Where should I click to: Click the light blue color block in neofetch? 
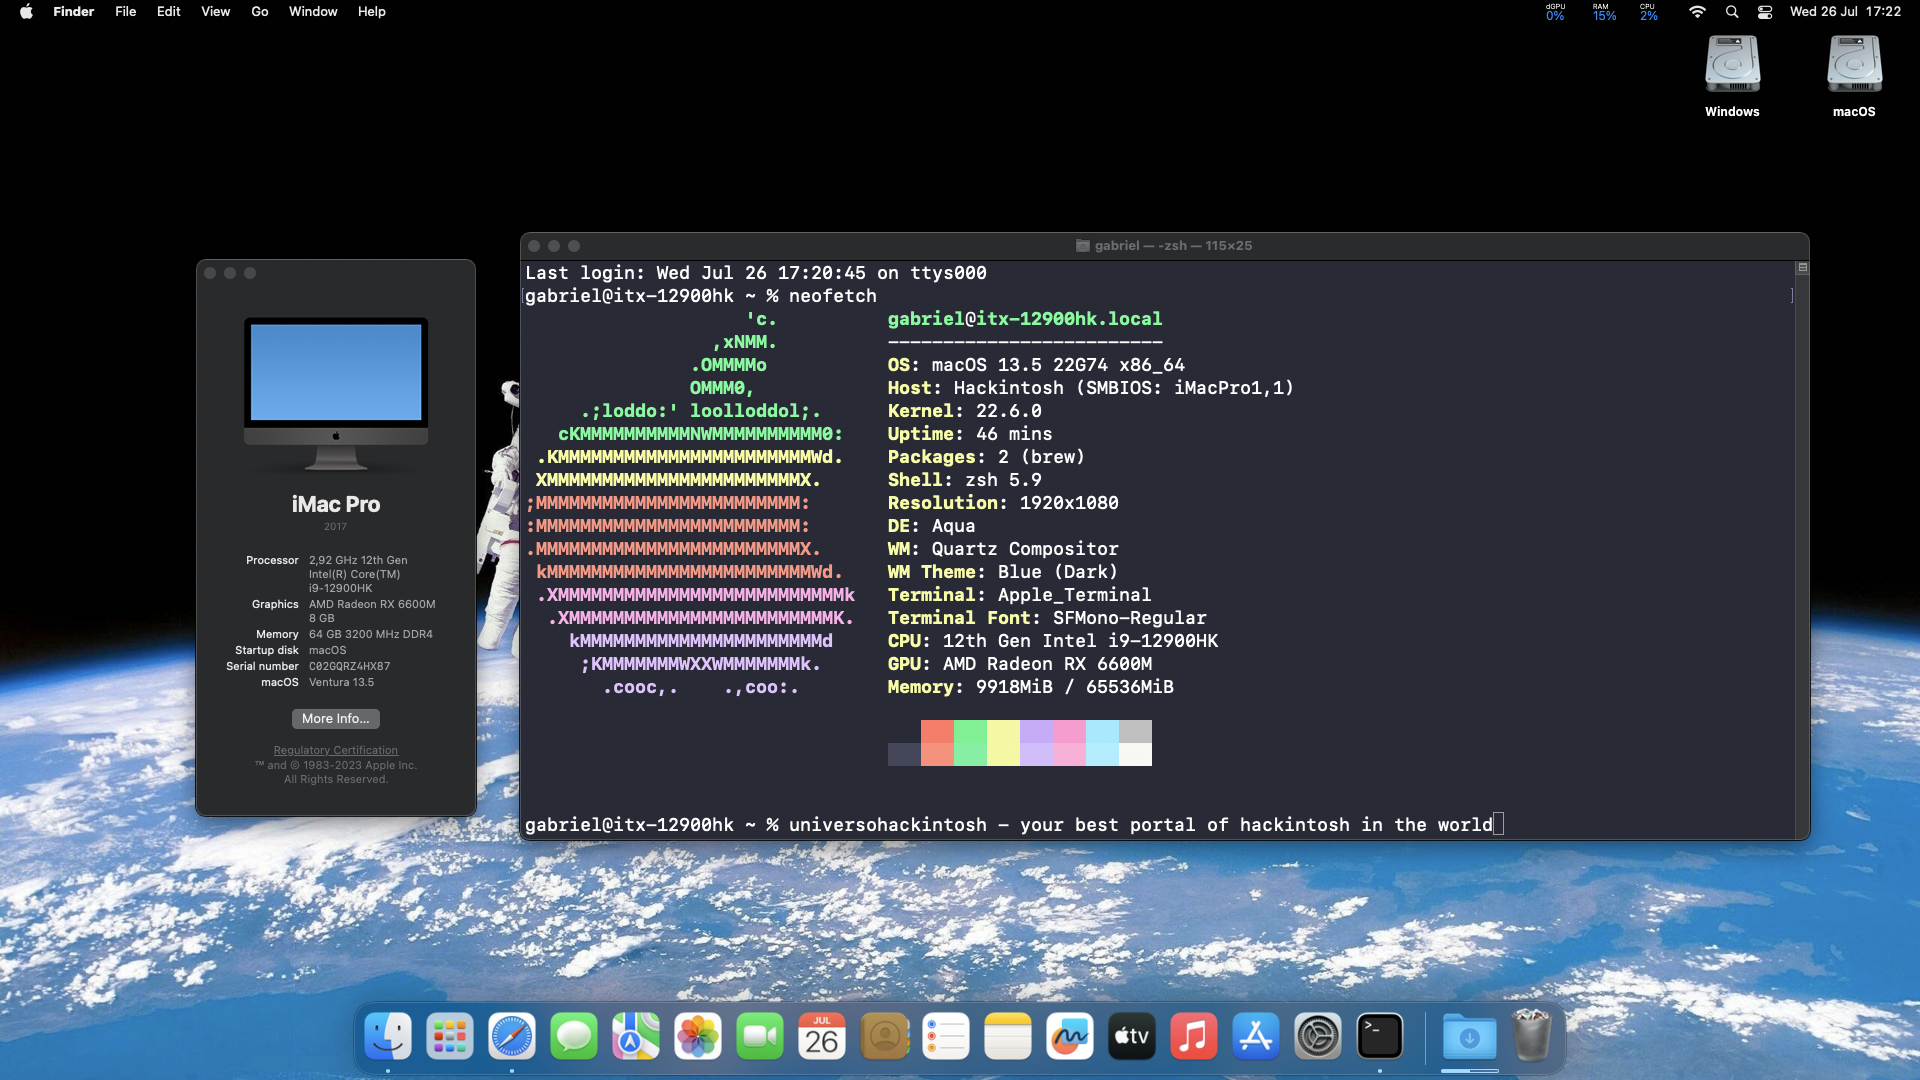1102,743
